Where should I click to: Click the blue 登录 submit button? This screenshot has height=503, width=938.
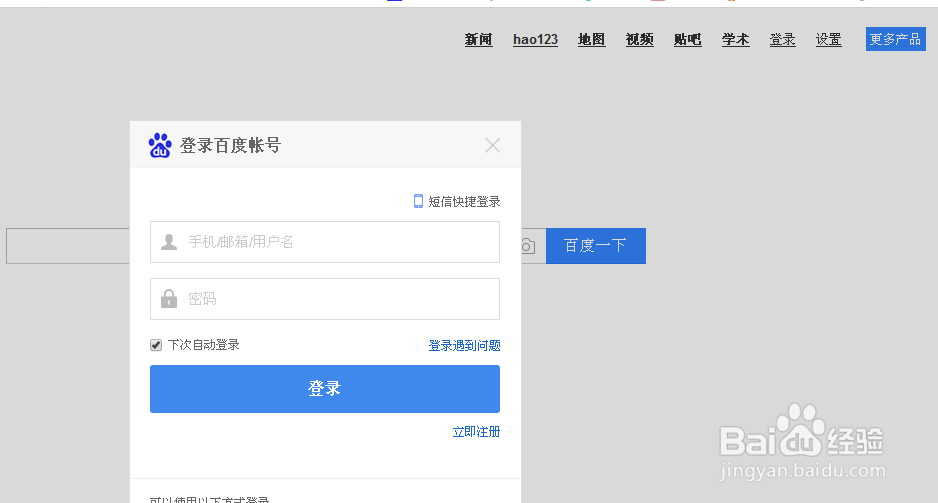click(325, 389)
